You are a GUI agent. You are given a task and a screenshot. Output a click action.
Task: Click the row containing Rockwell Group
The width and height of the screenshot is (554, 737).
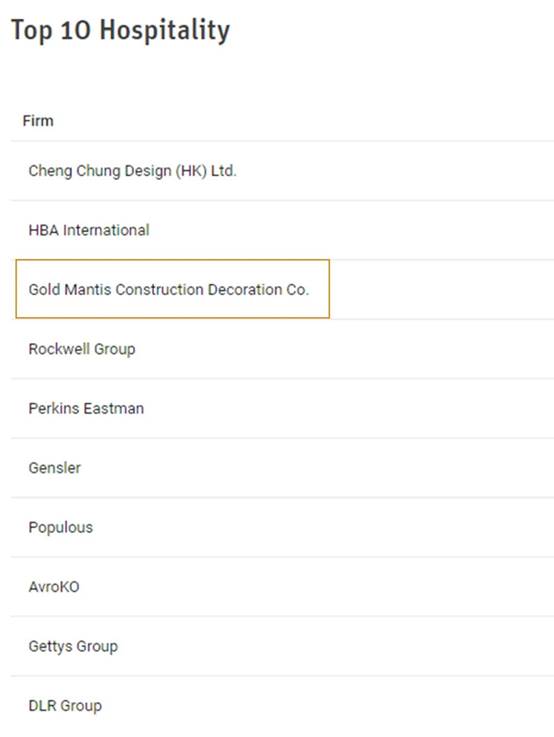tap(282, 349)
